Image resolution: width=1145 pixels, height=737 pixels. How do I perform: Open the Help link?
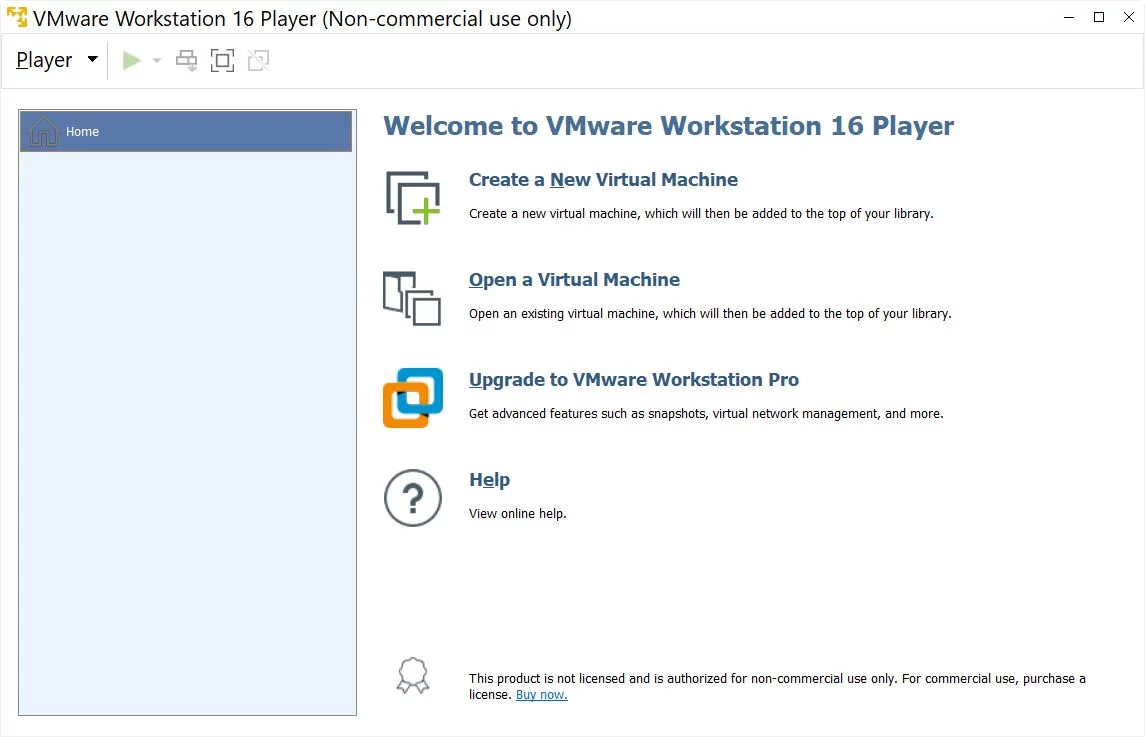click(x=489, y=480)
